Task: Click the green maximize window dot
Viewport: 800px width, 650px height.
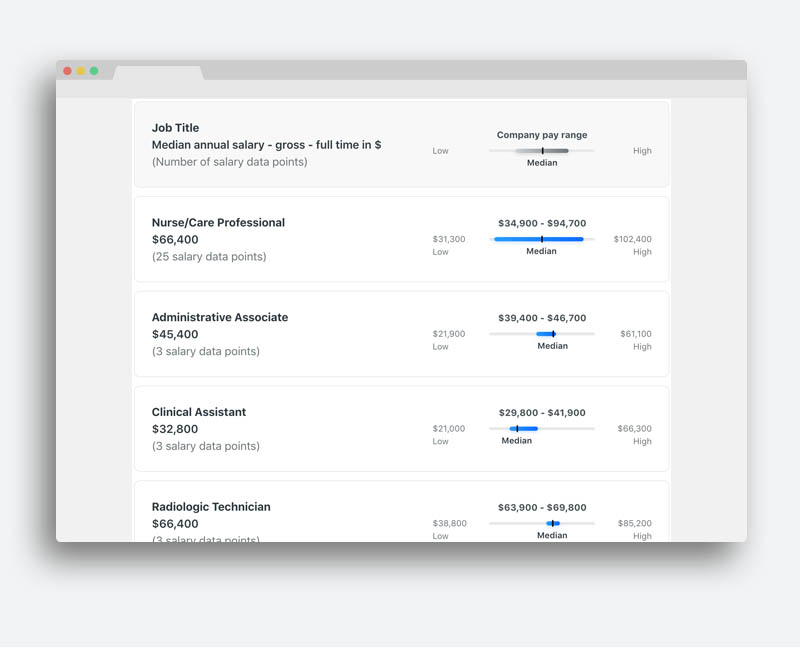Action: tap(94, 71)
